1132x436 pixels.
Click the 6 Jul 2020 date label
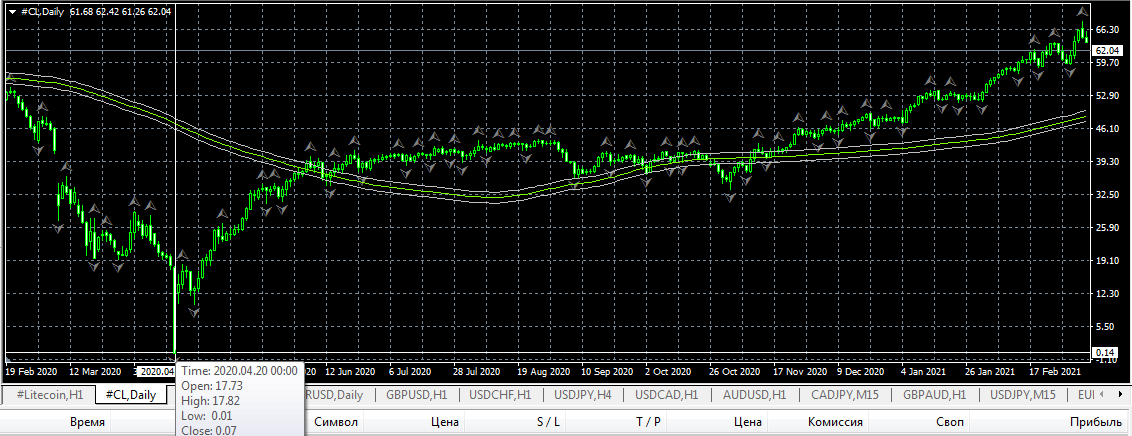pyautogui.click(x=409, y=372)
